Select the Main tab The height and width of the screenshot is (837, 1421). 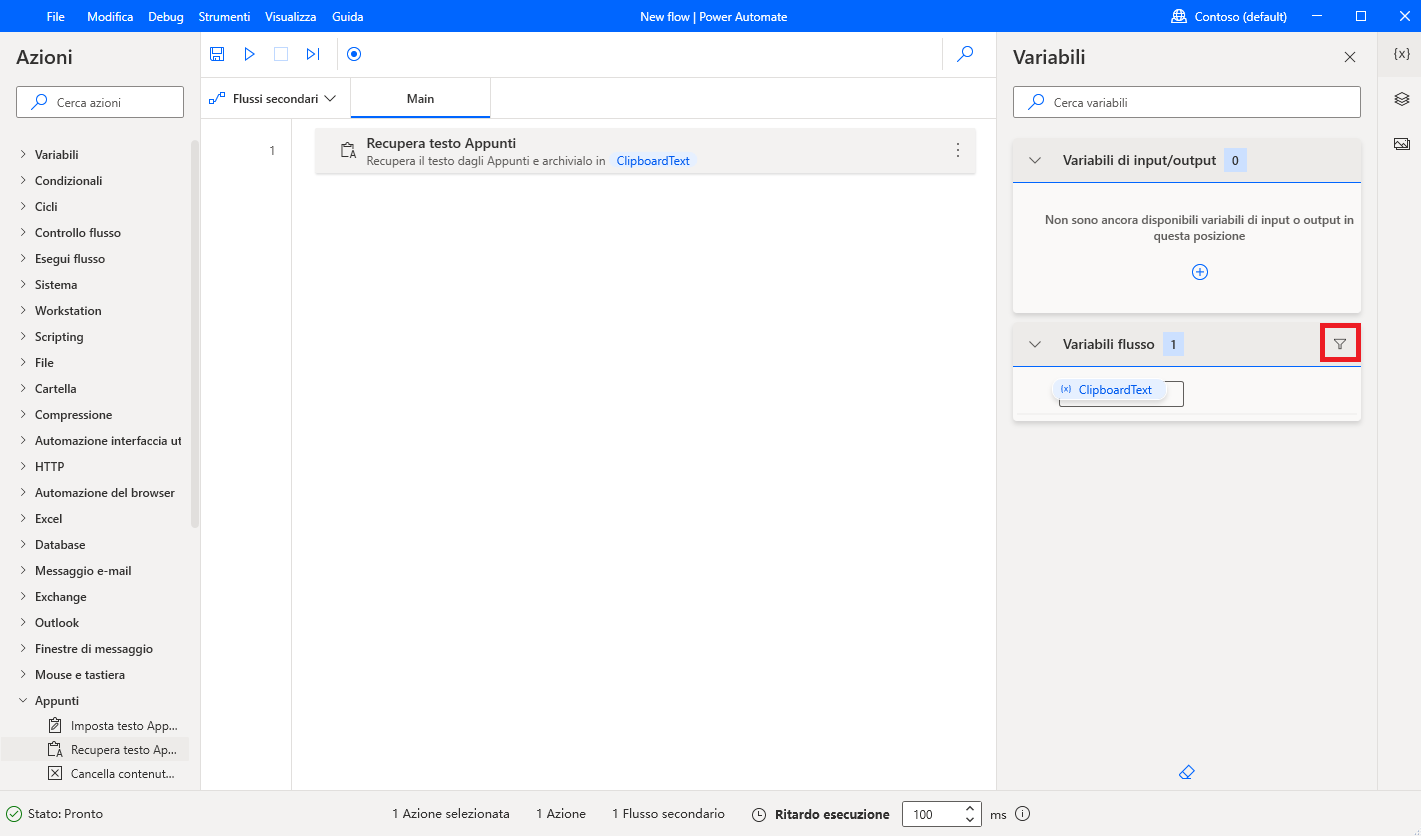point(420,98)
